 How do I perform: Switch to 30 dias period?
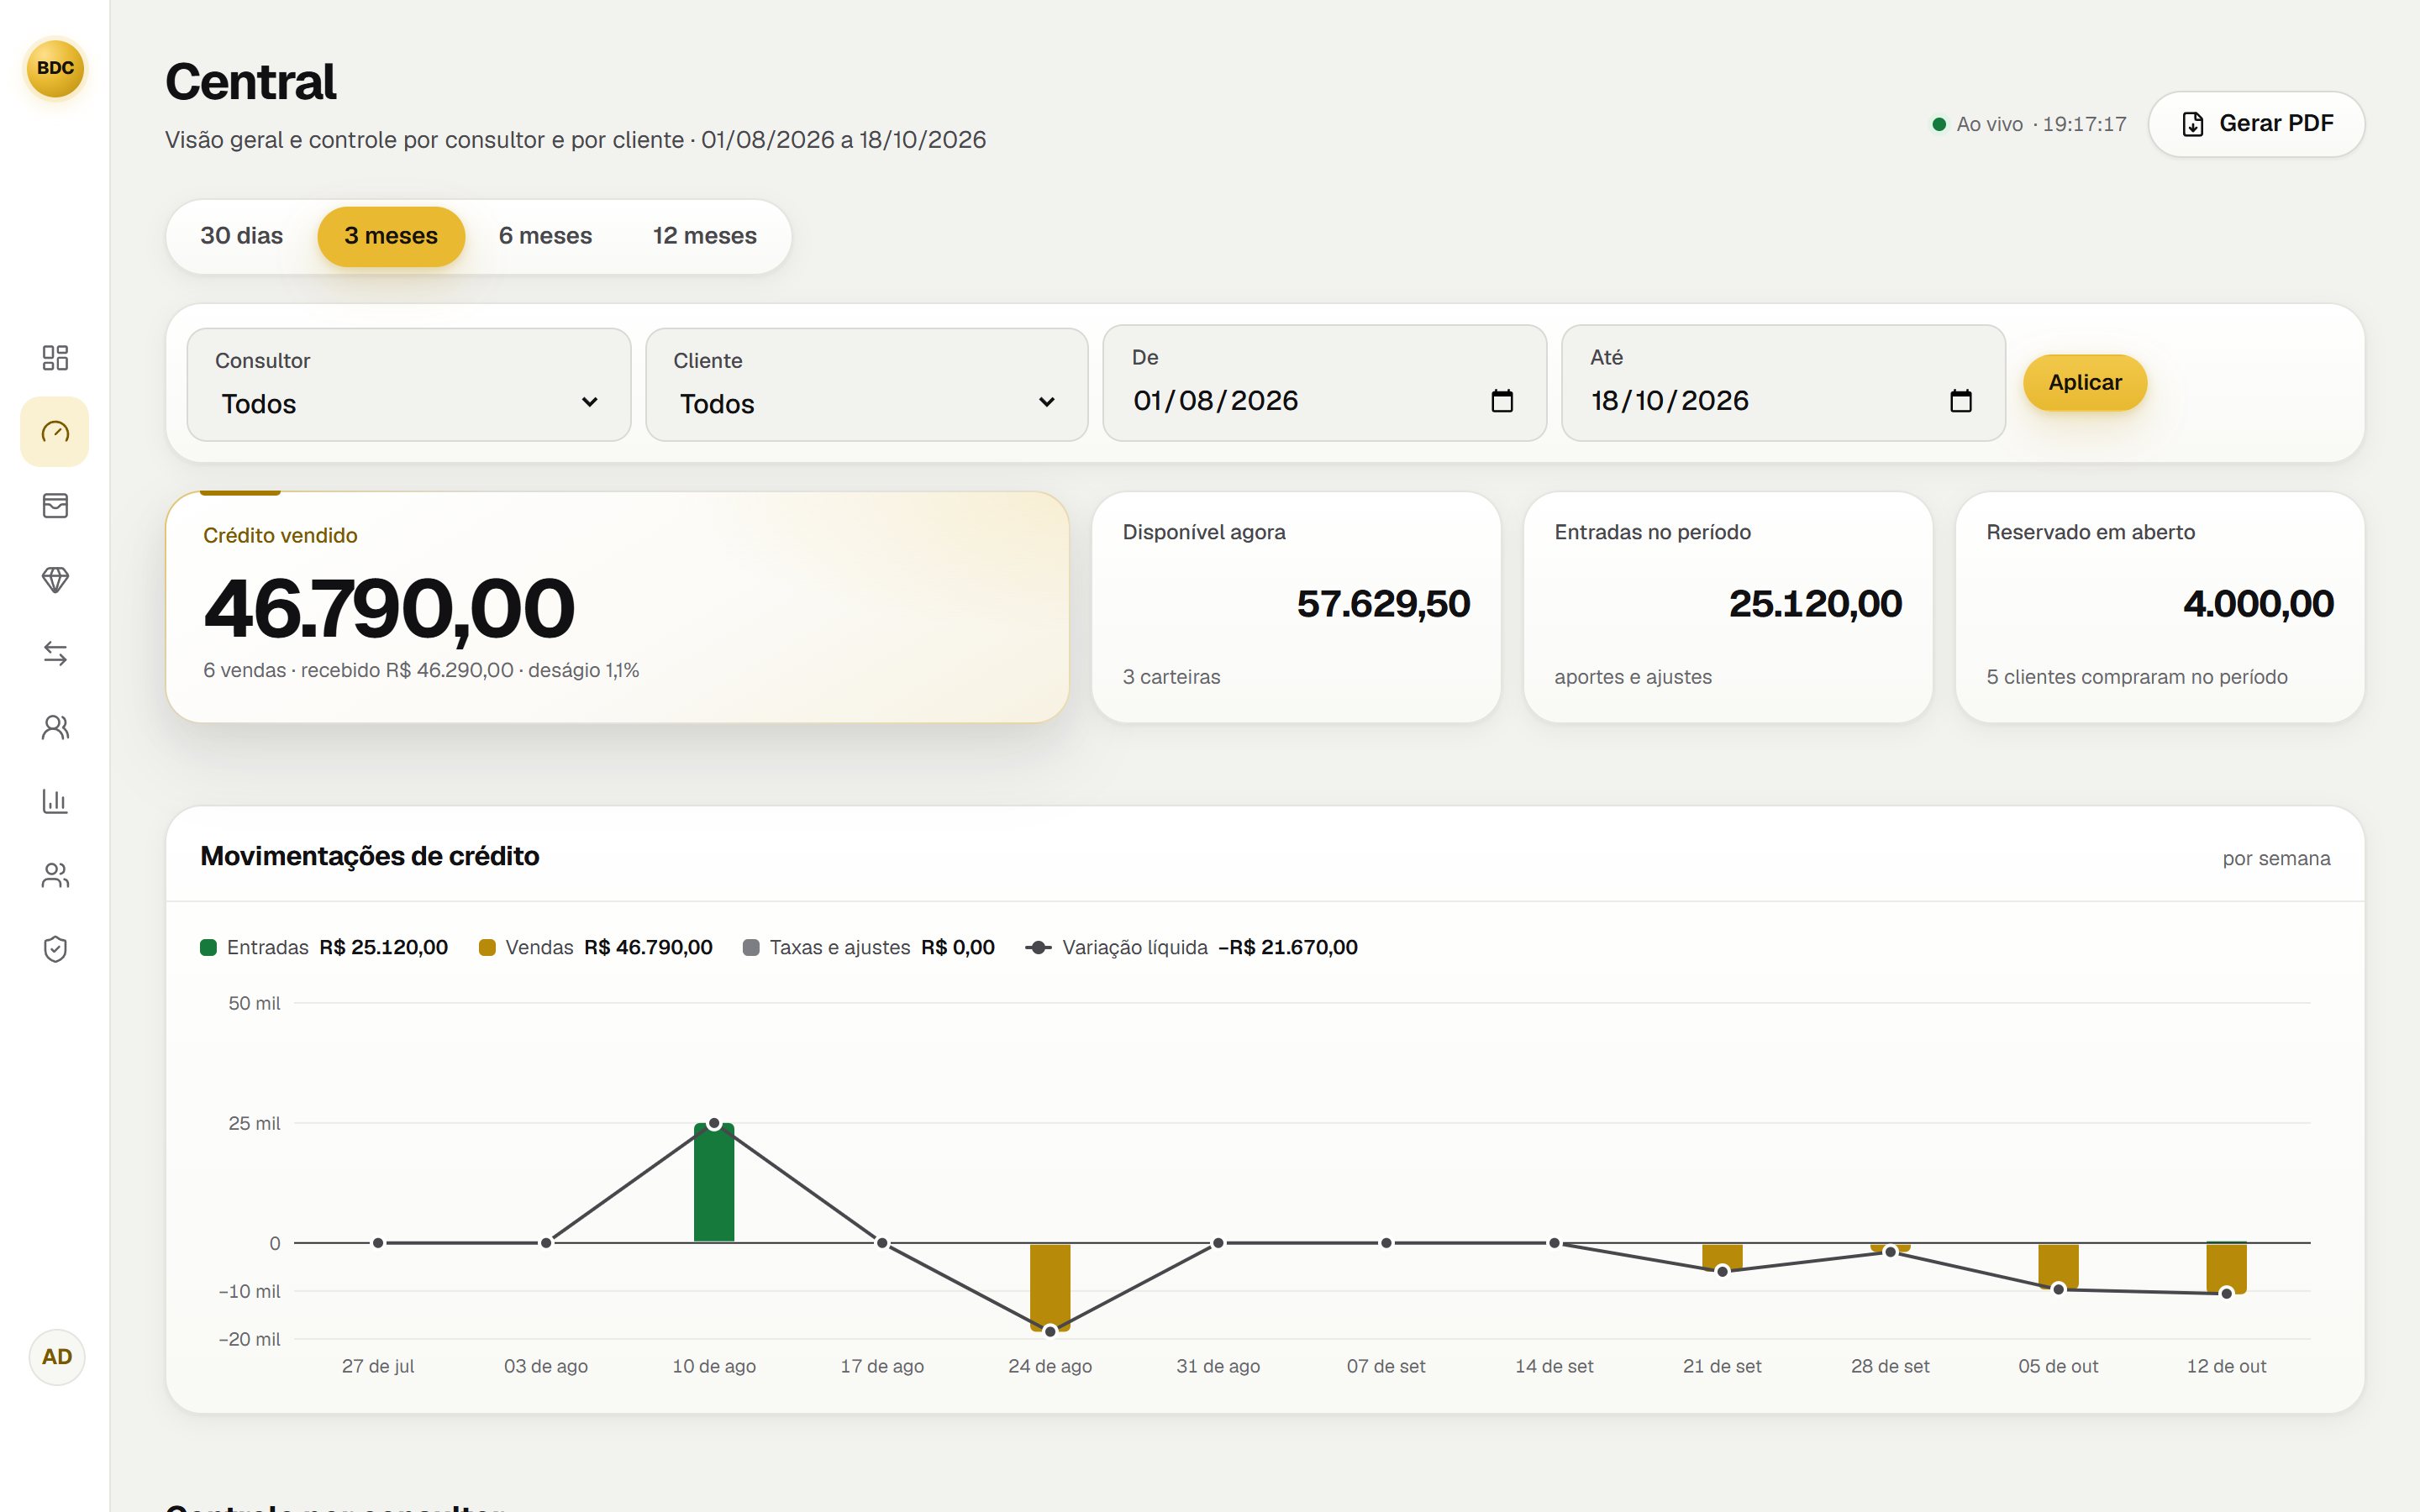(x=242, y=236)
